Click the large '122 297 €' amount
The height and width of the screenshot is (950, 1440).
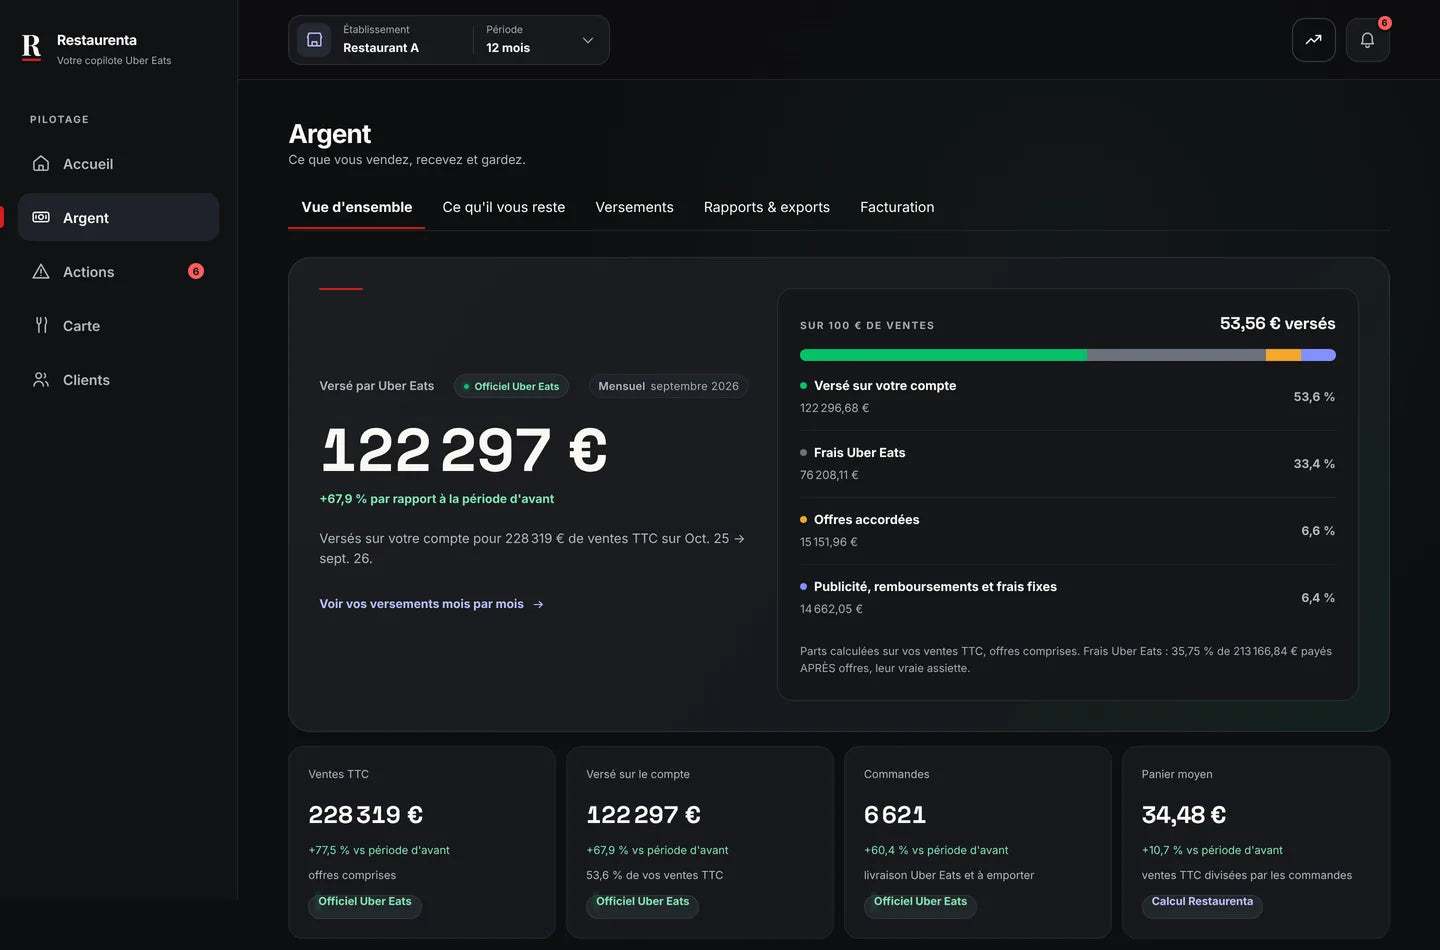(463, 450)
